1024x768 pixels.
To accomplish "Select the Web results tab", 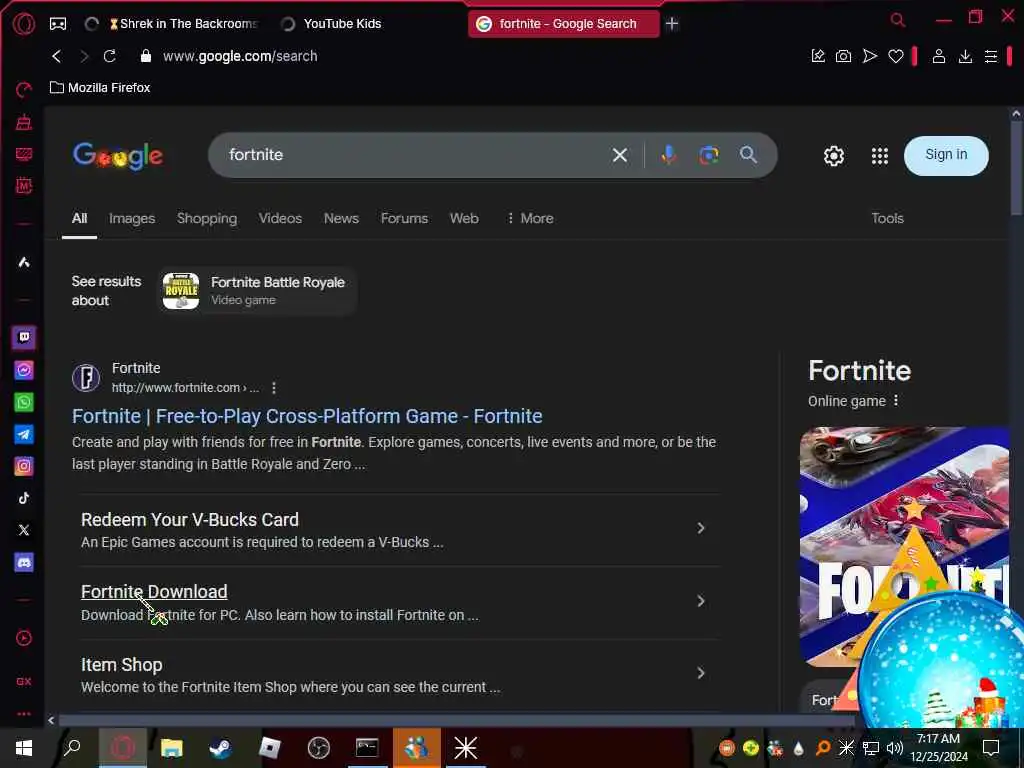I will click(464, 219).
